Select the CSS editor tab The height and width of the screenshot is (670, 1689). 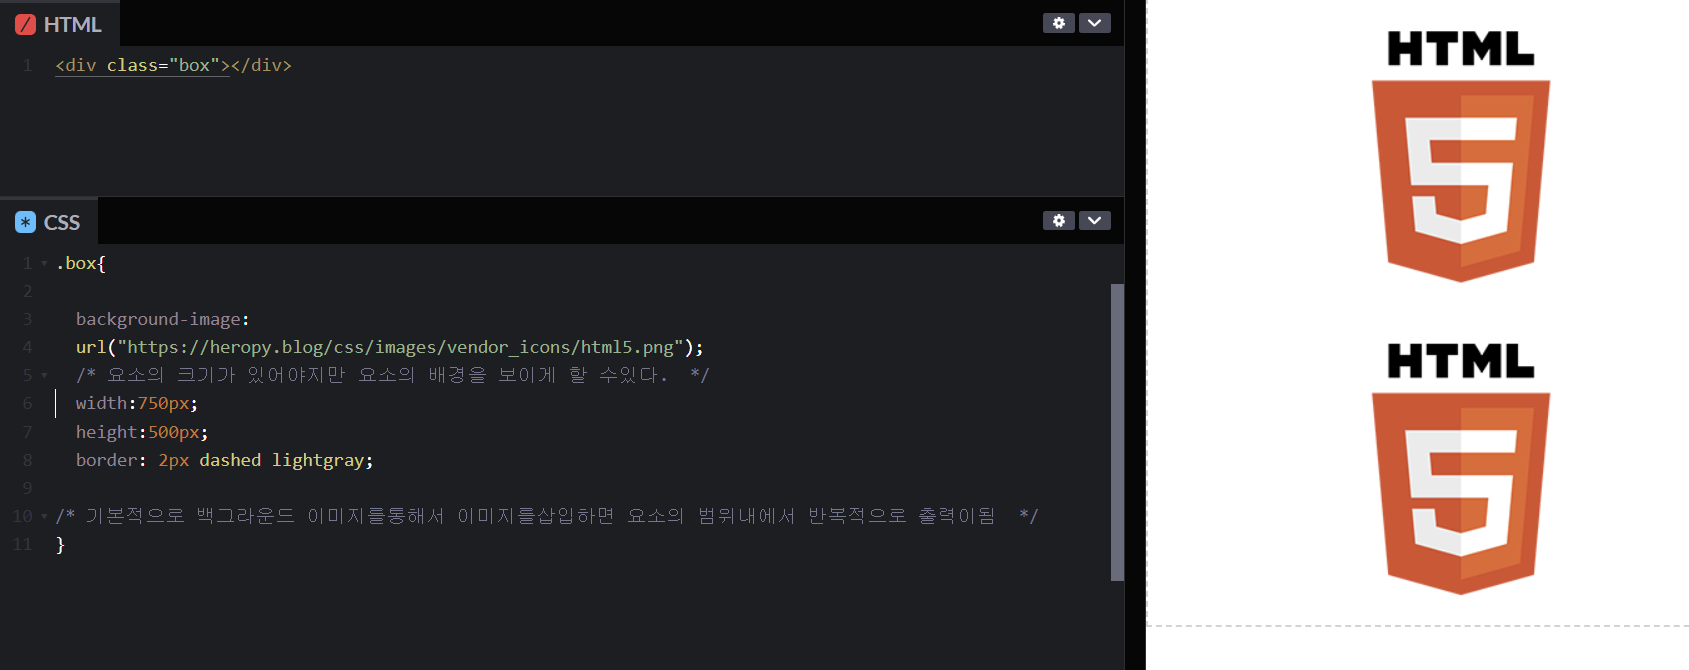(49, 222)
